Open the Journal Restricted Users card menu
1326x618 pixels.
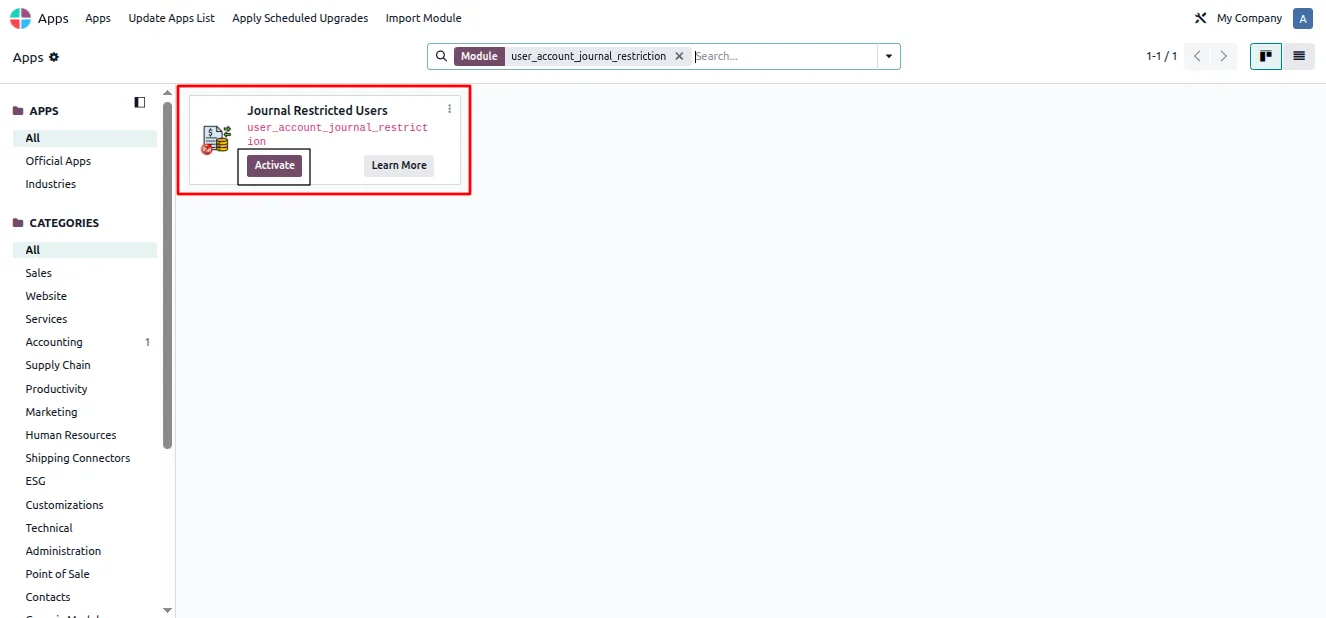pos(449,109)
